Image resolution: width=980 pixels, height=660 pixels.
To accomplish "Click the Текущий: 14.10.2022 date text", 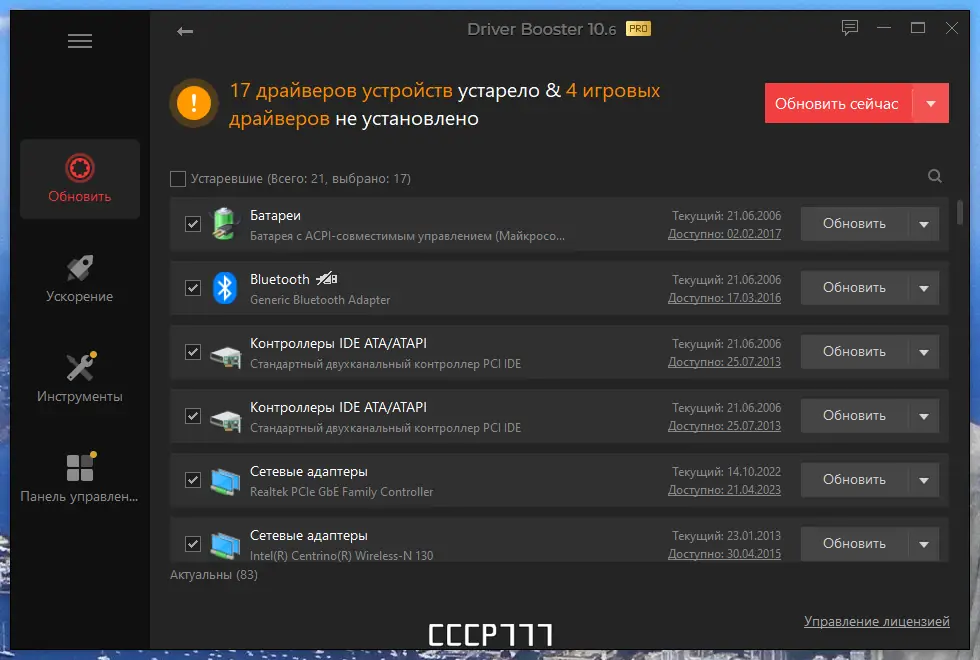I will click(x=726, y=472).
